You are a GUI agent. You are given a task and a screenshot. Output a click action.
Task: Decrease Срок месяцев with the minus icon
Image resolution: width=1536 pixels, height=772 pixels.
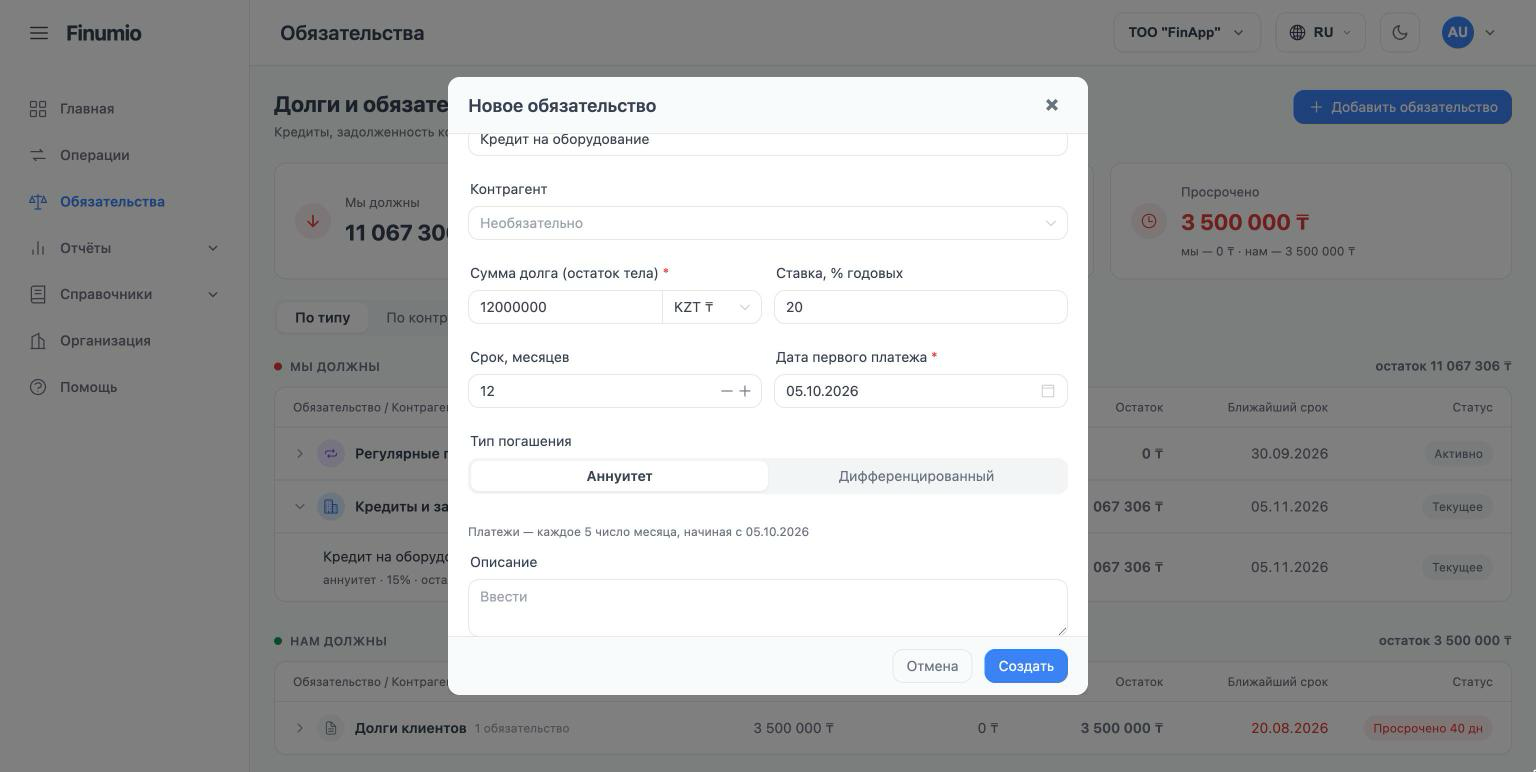[727, 391]
